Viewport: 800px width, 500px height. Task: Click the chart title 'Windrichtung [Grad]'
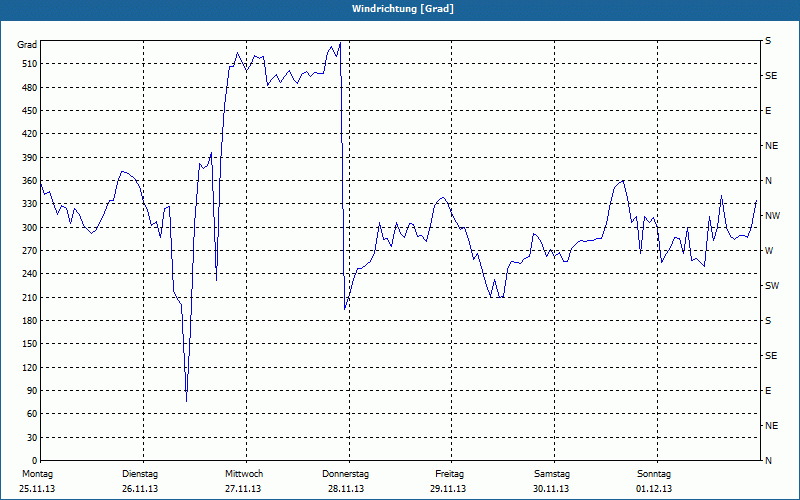tap(403, 9)
